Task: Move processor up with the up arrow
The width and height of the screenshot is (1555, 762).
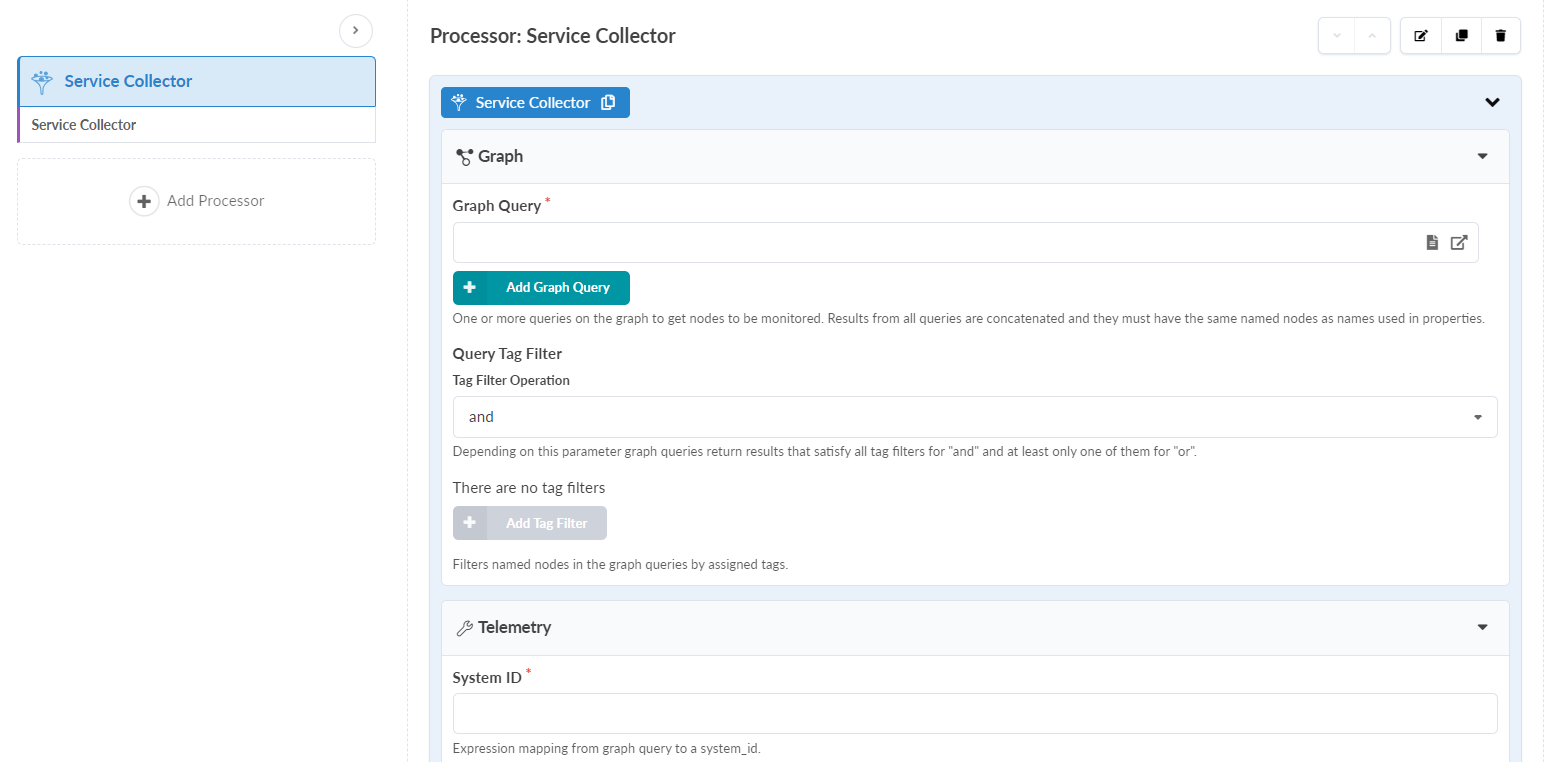Action: coord(1372,36)
